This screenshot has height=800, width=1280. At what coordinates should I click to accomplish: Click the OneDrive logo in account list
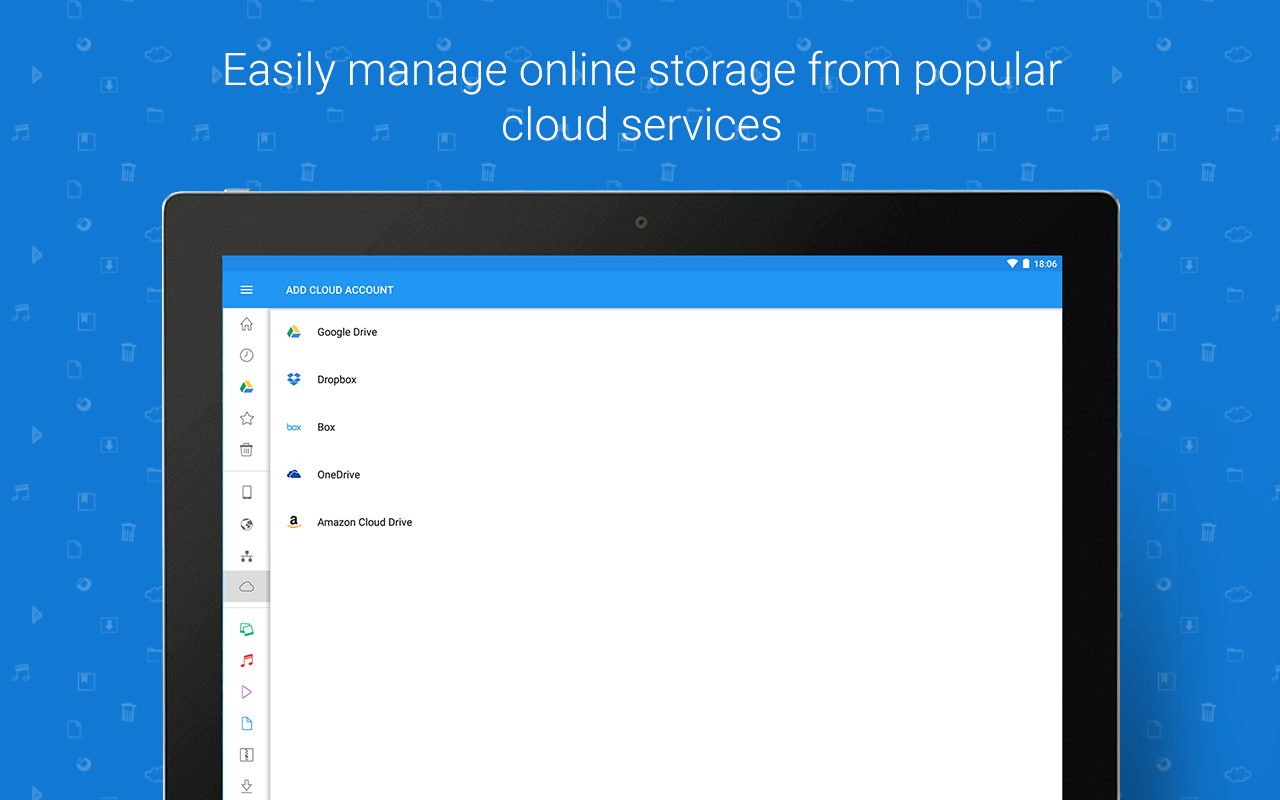click(x=294, y=475)
